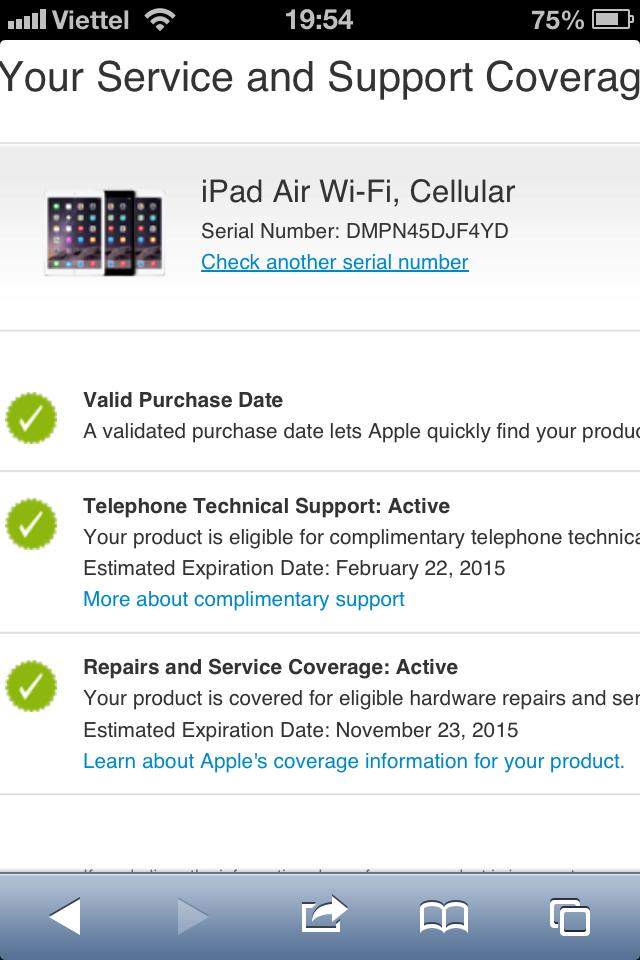The height and width of the screenshot is (960, 640).
Task: Tap the Your Service and Support Coverage heading
Action: coord(320,78)
